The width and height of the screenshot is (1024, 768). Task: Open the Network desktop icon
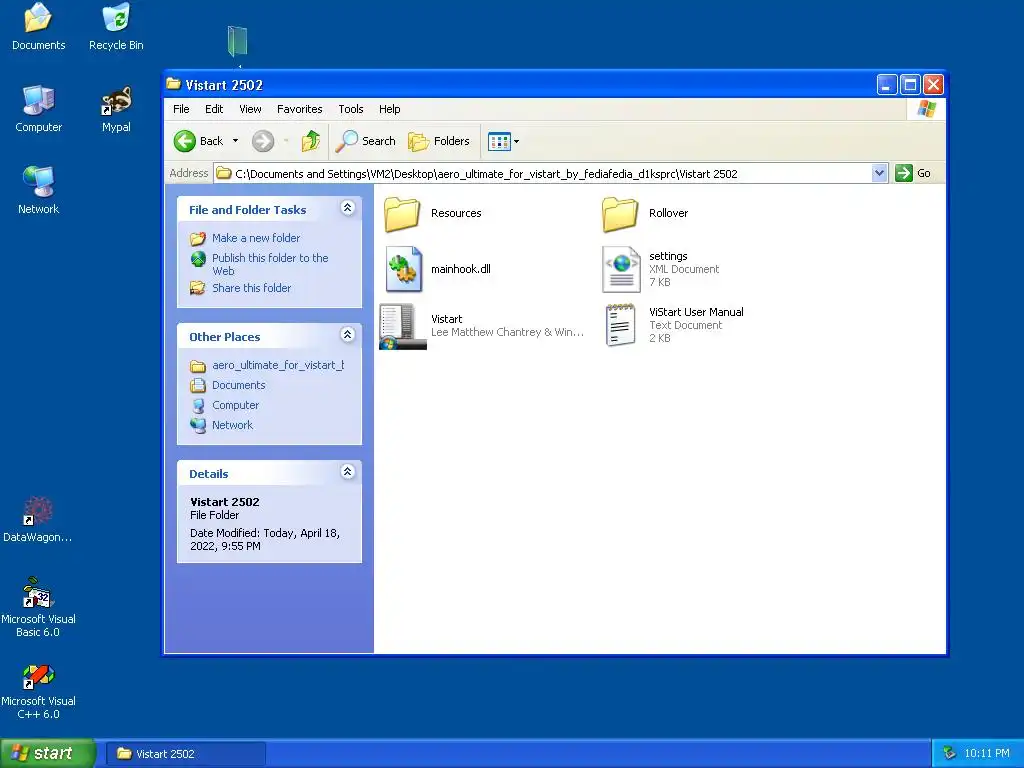point(39,191)
